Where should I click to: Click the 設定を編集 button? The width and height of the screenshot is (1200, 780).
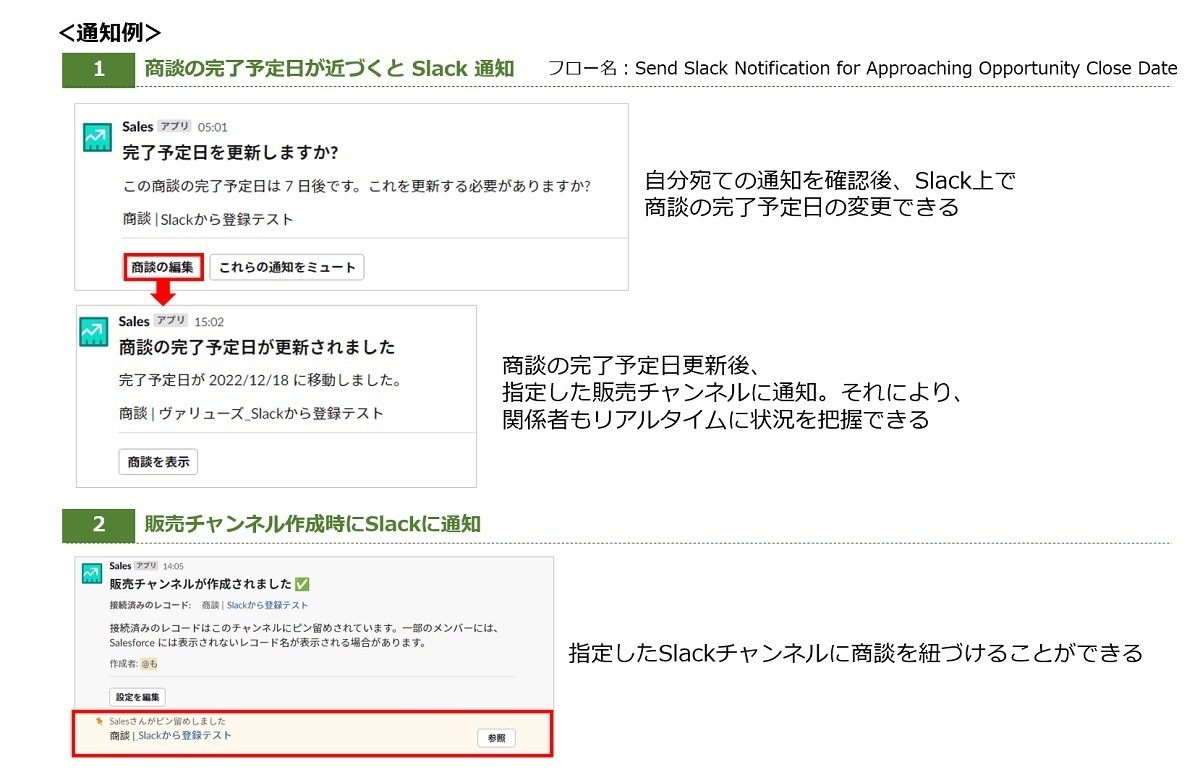[x=137, y=697]
